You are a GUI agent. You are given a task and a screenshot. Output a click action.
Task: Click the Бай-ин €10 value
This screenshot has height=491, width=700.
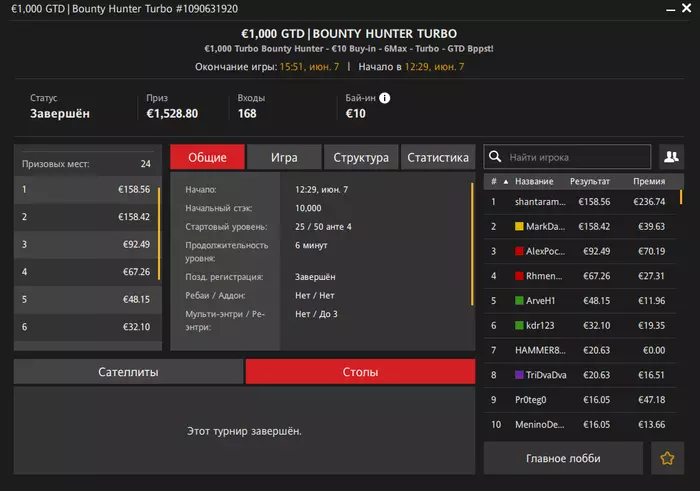[356, 113]
